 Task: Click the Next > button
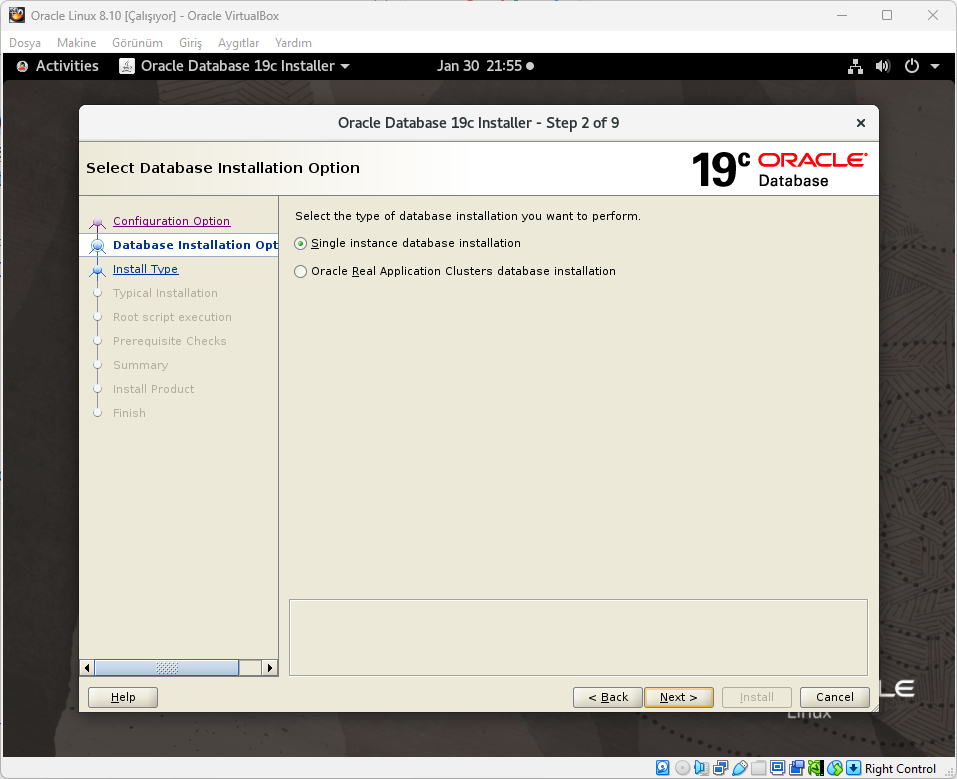pyautogui.click(x=679, y=697)
